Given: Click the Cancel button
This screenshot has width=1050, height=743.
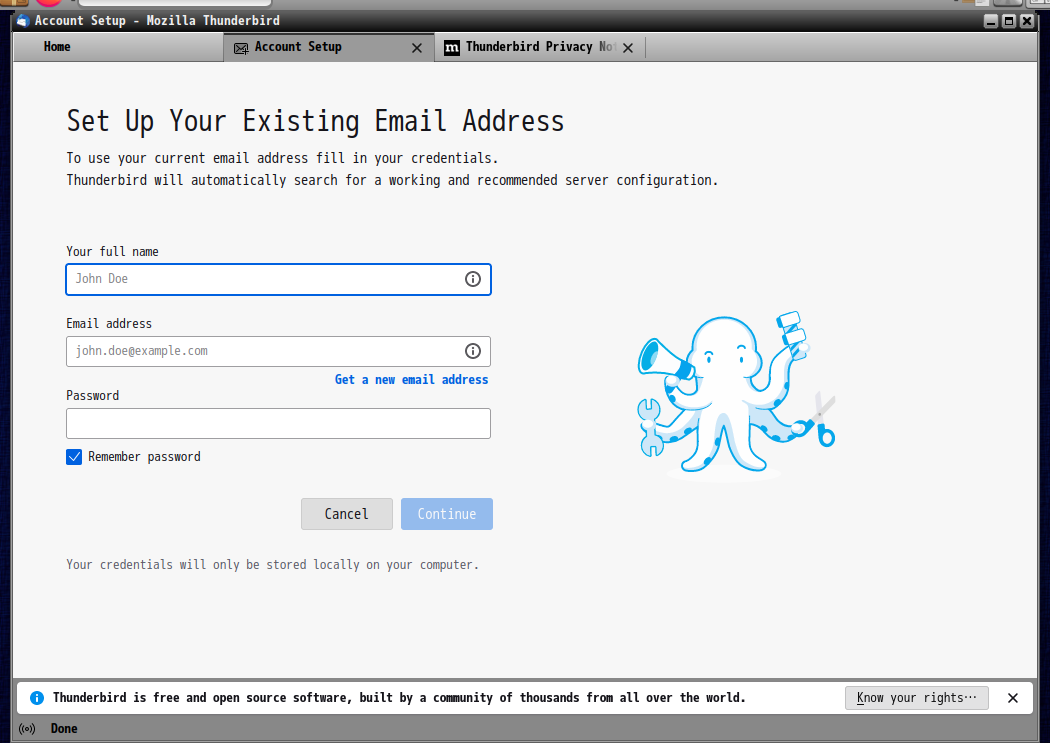Looking at the screenshot, I should (347, 514).
